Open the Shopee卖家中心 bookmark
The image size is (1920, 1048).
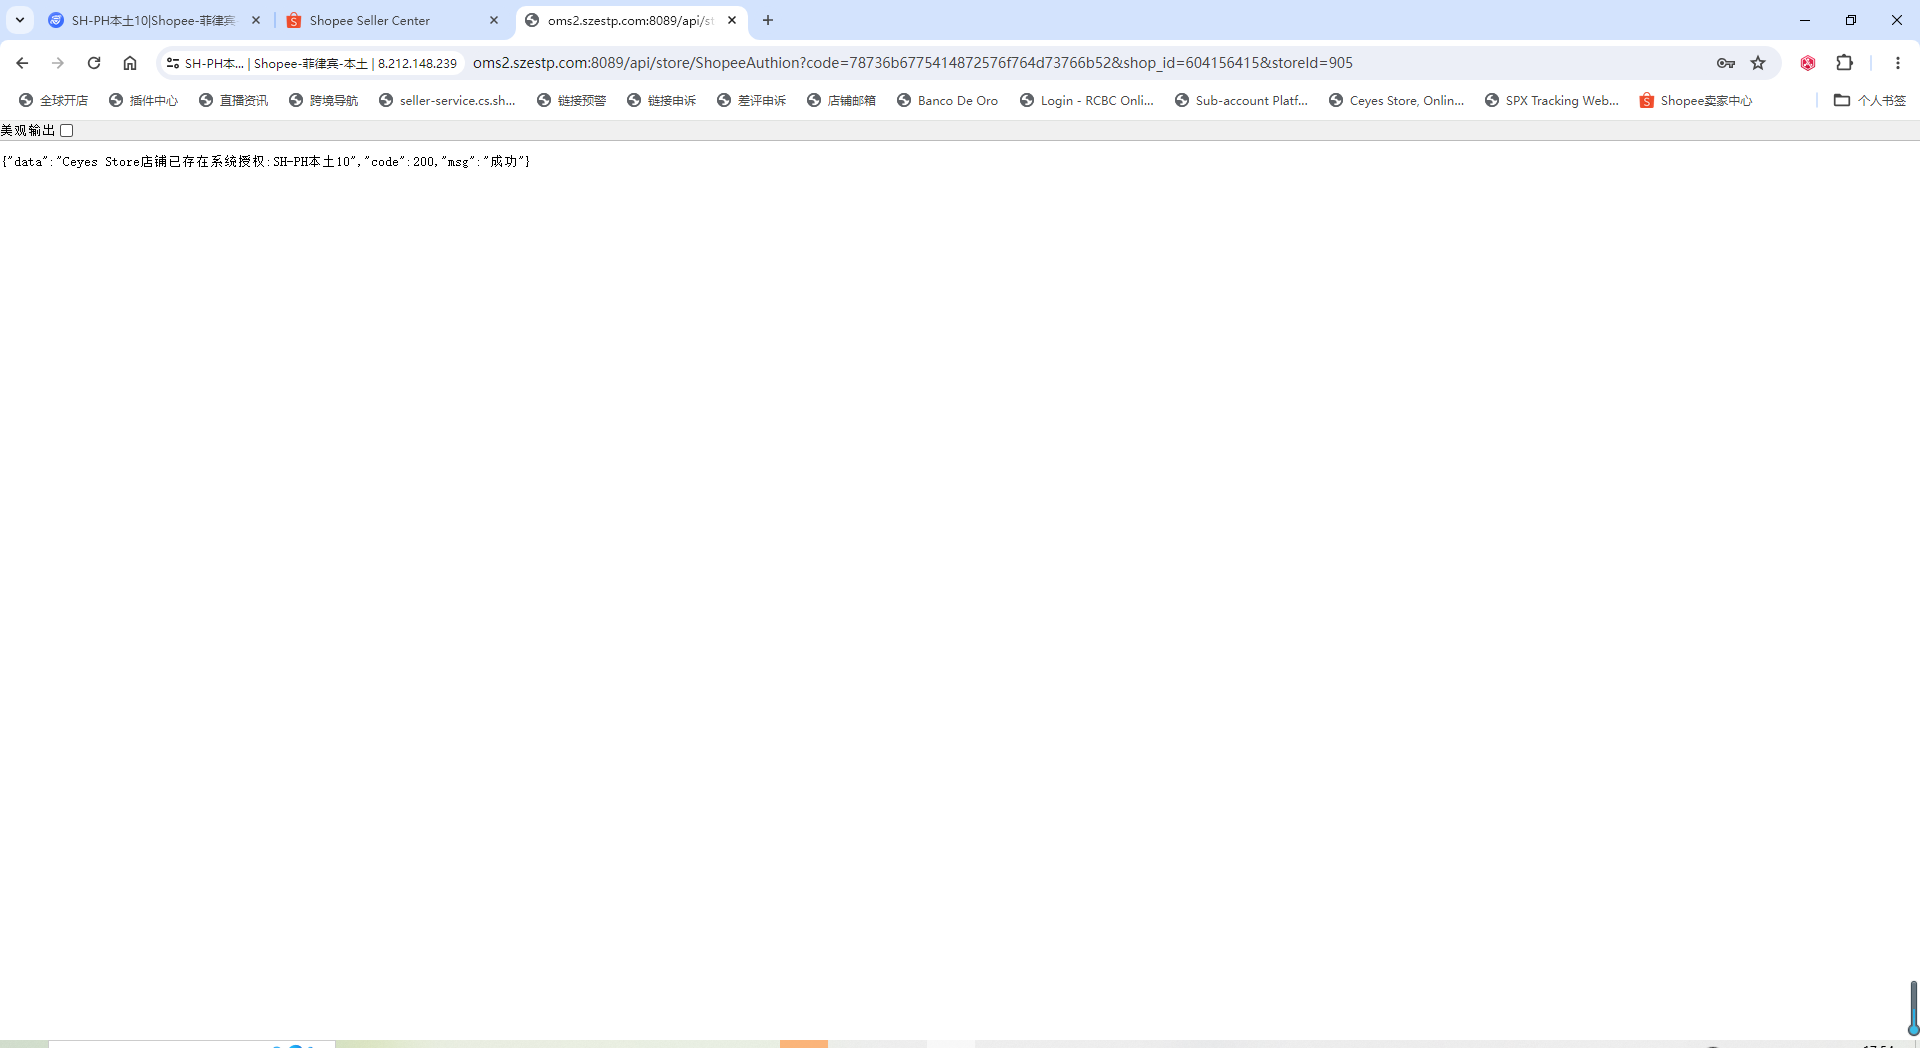(x=1696, y=101)
